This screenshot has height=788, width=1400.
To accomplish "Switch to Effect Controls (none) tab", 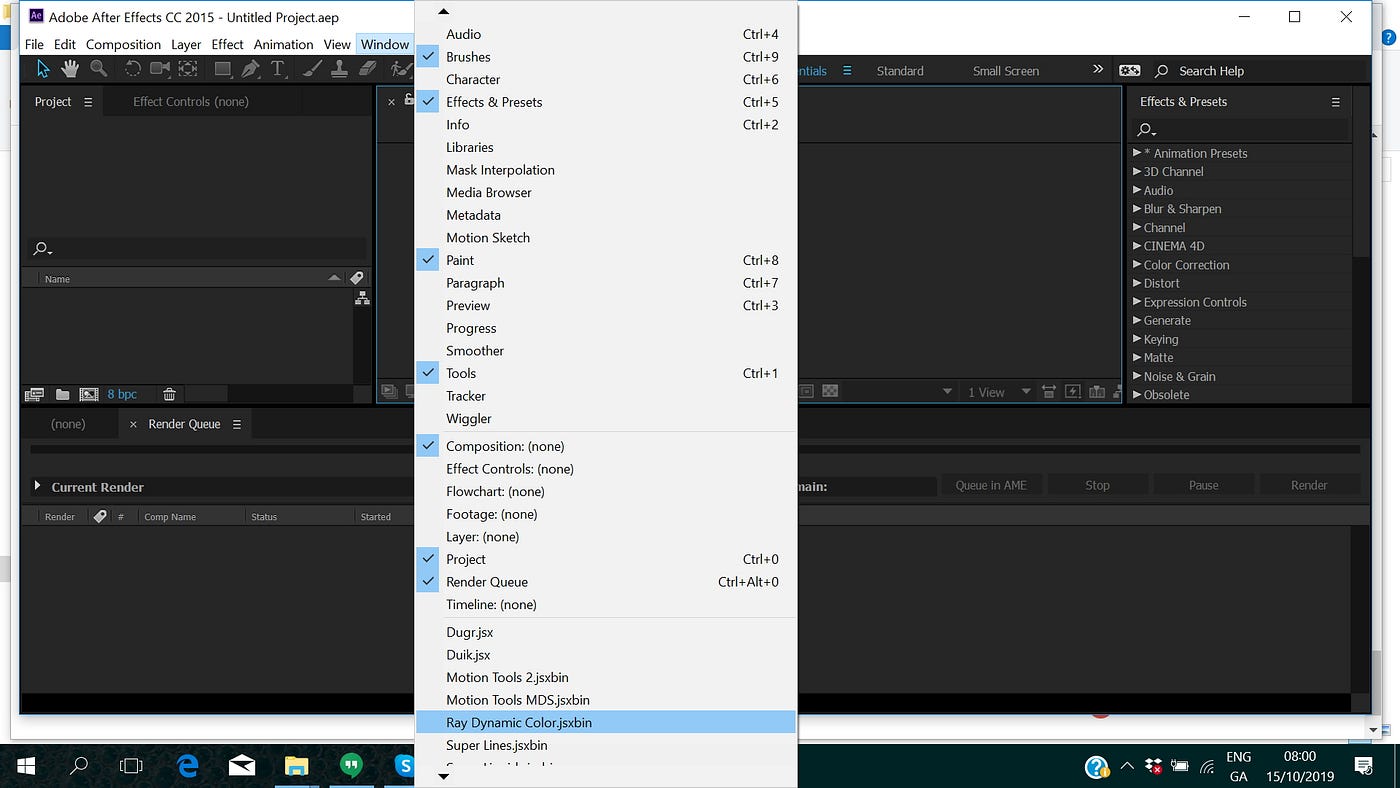I will coord(191,102).
